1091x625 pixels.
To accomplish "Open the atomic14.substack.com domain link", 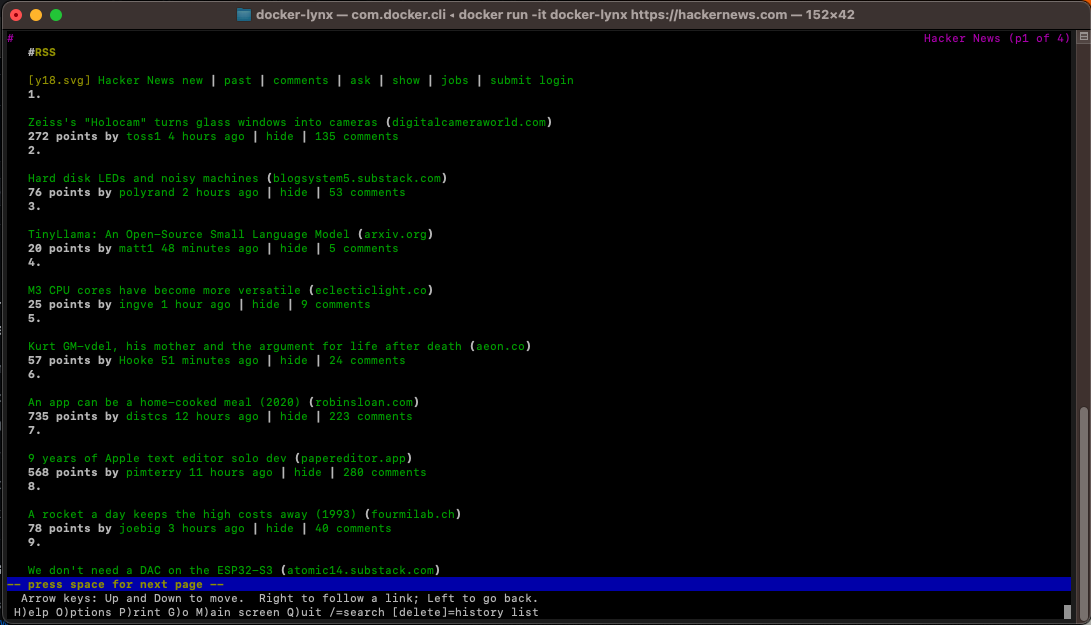I will 360,571.
